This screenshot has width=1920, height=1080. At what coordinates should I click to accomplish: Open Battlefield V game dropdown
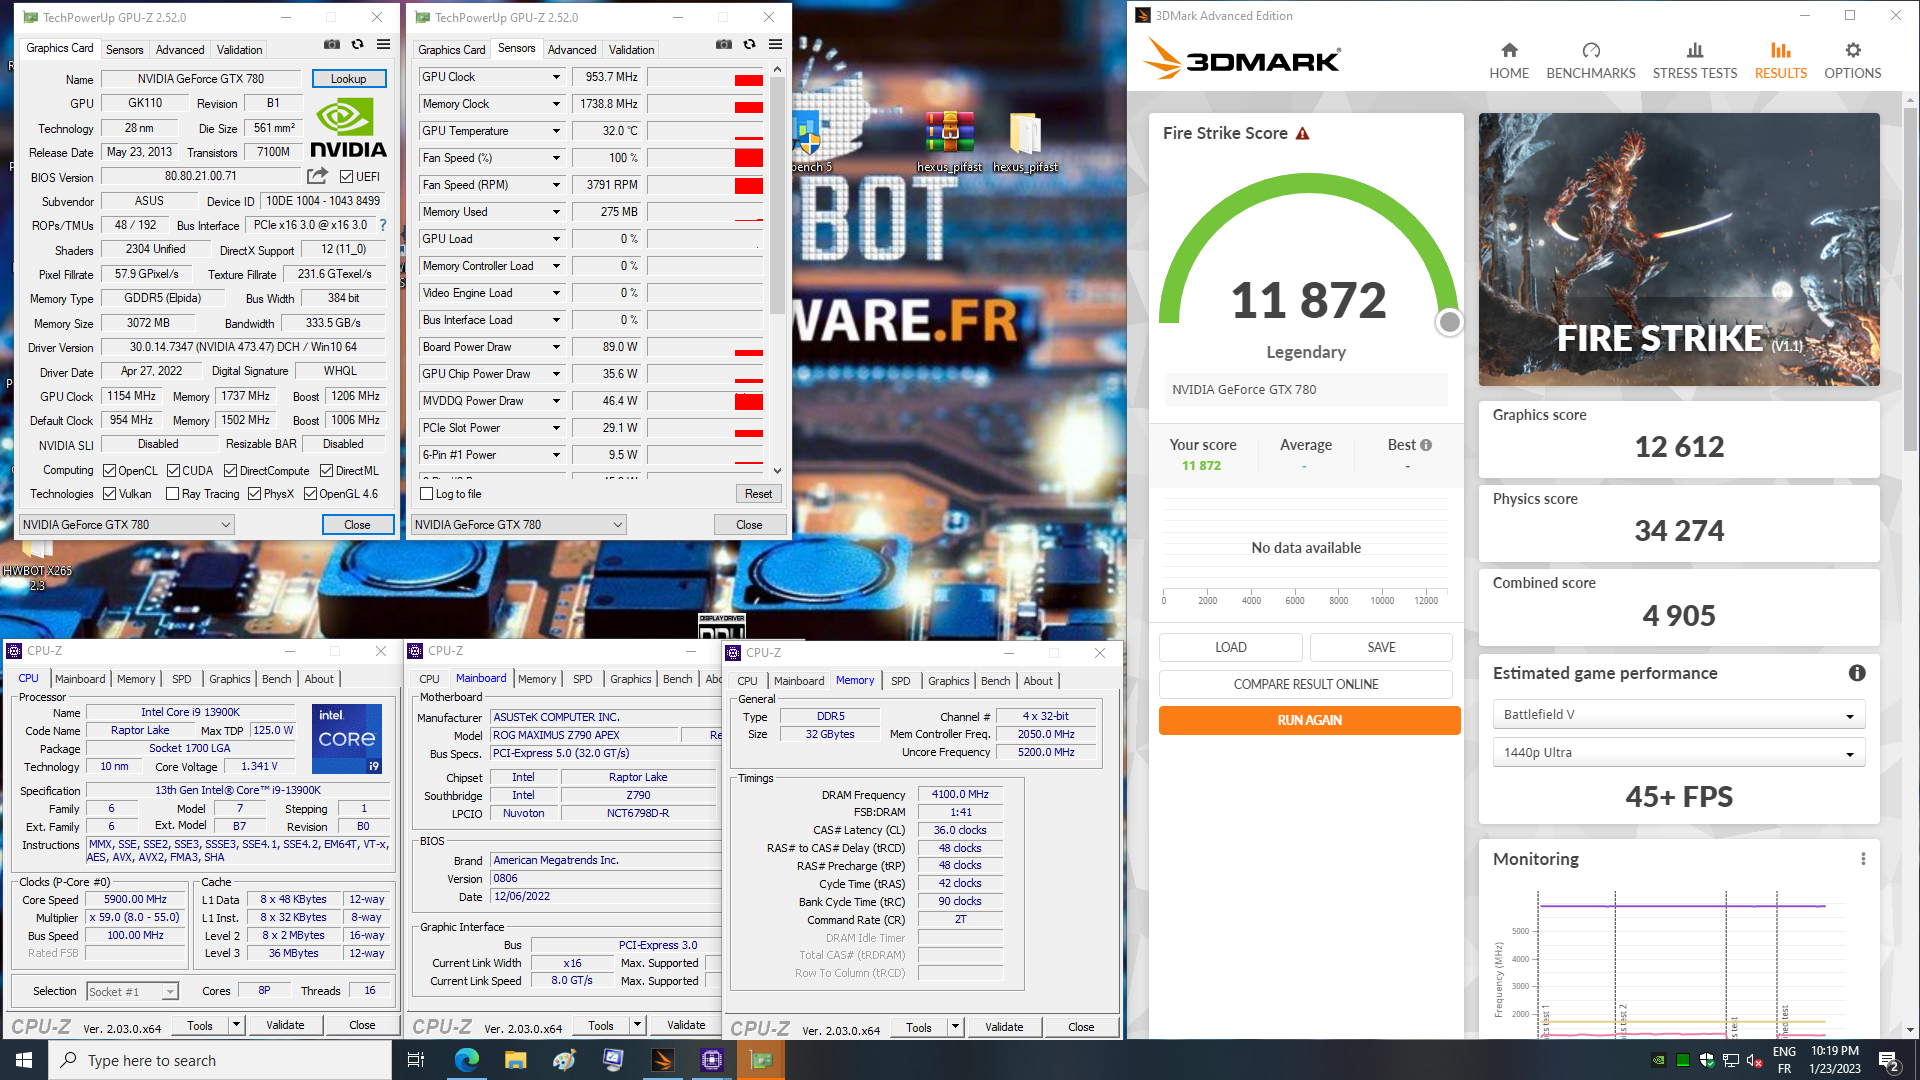coord(1679,715)
